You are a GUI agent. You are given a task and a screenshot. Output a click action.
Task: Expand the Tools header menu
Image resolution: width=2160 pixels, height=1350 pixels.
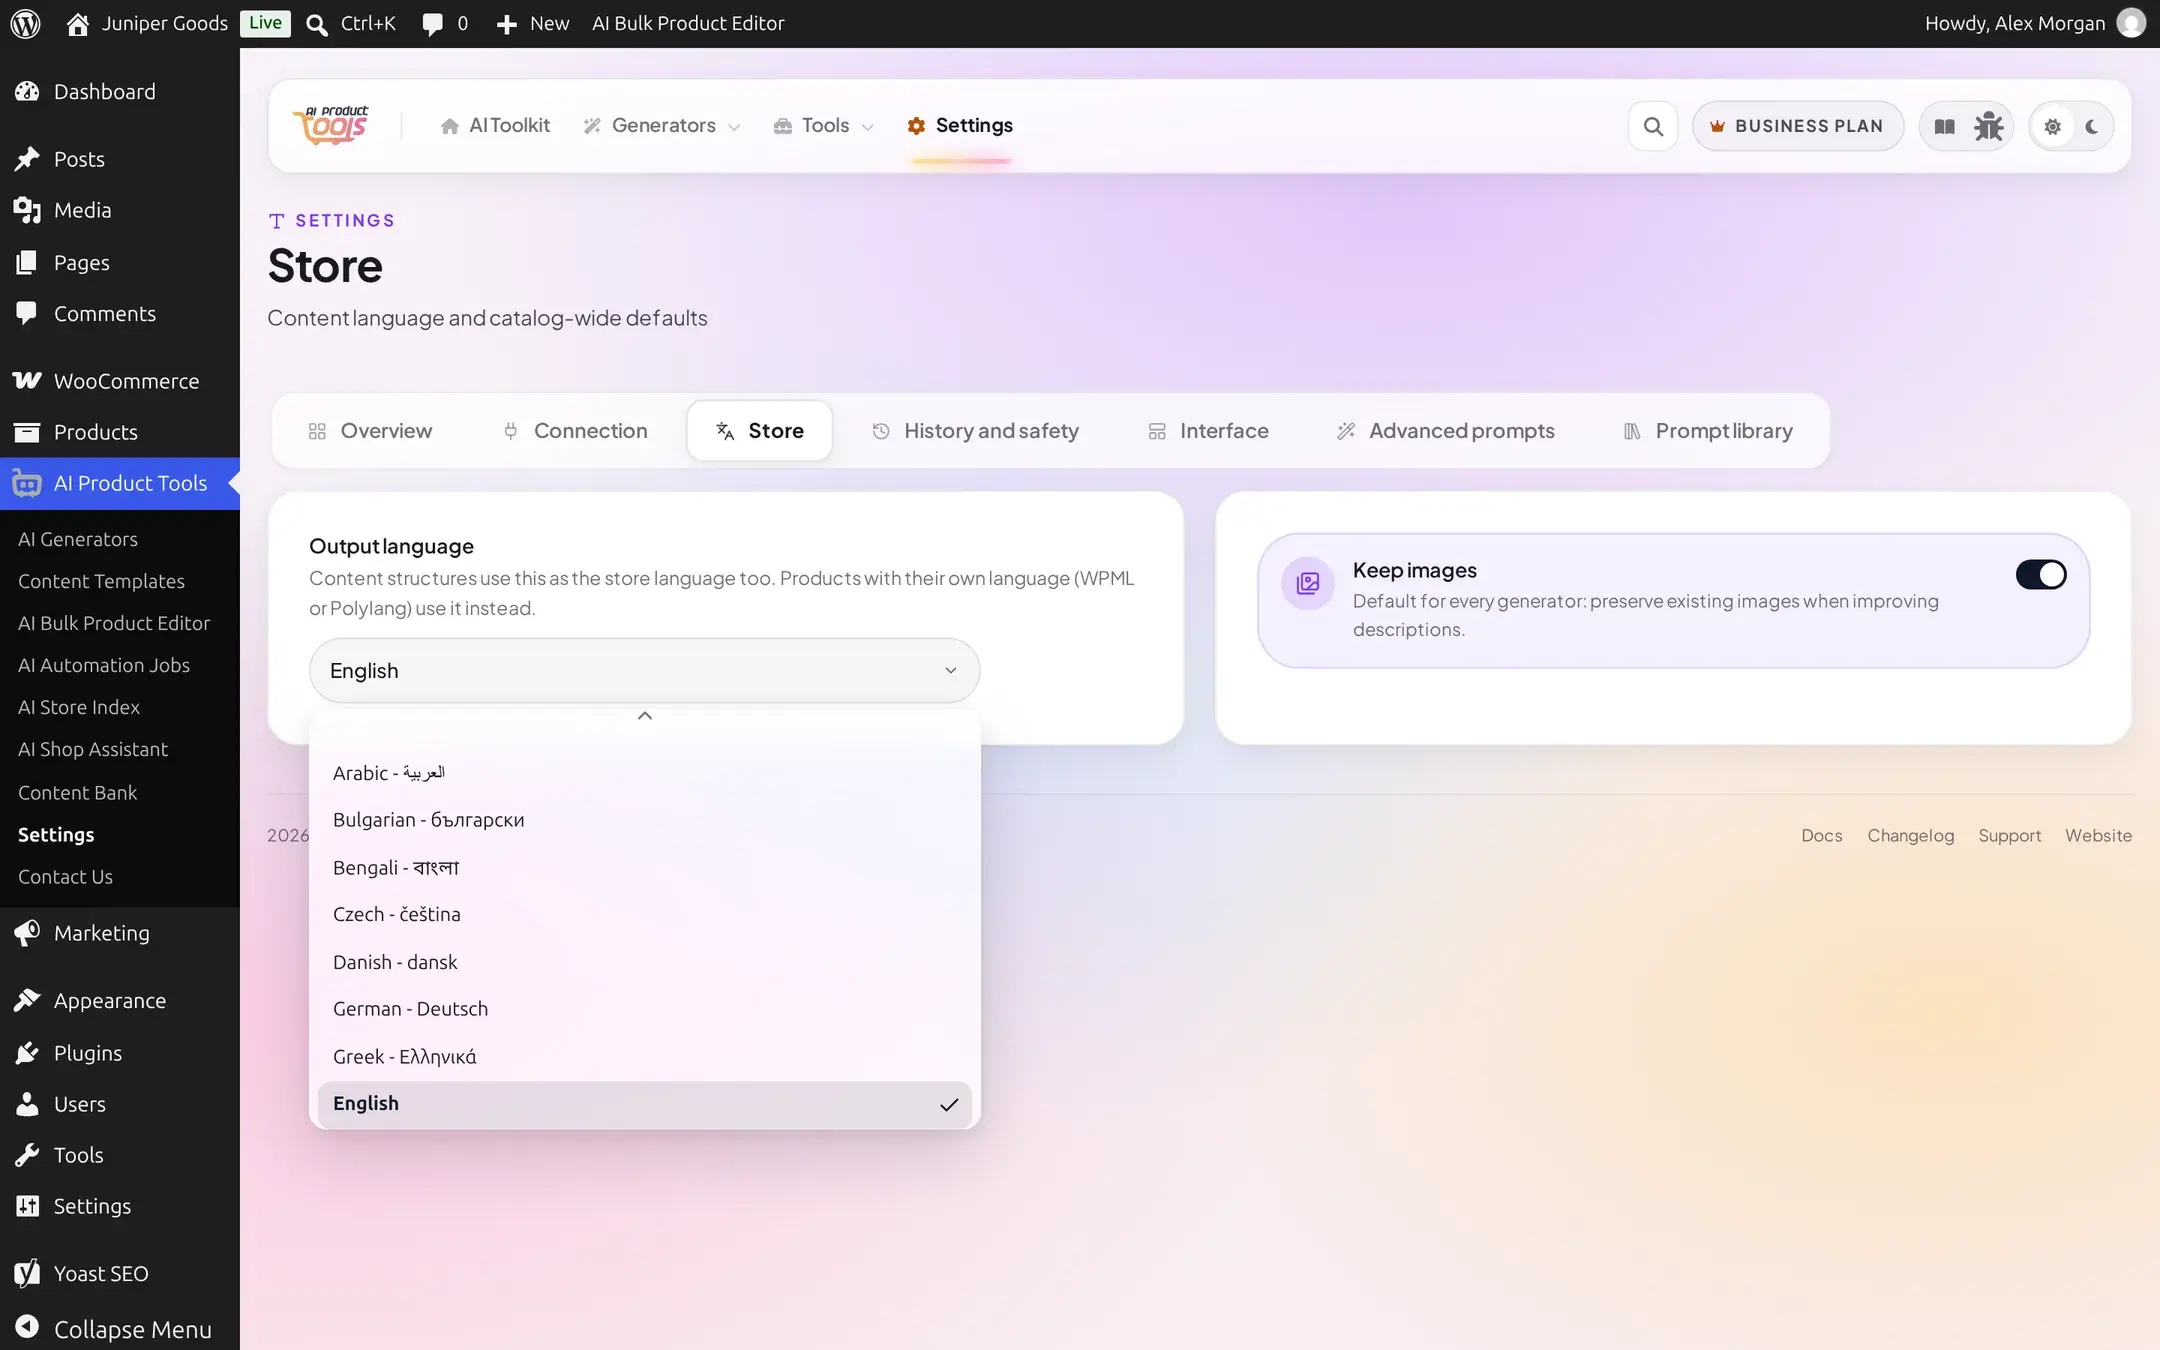[x=824, y=126]
